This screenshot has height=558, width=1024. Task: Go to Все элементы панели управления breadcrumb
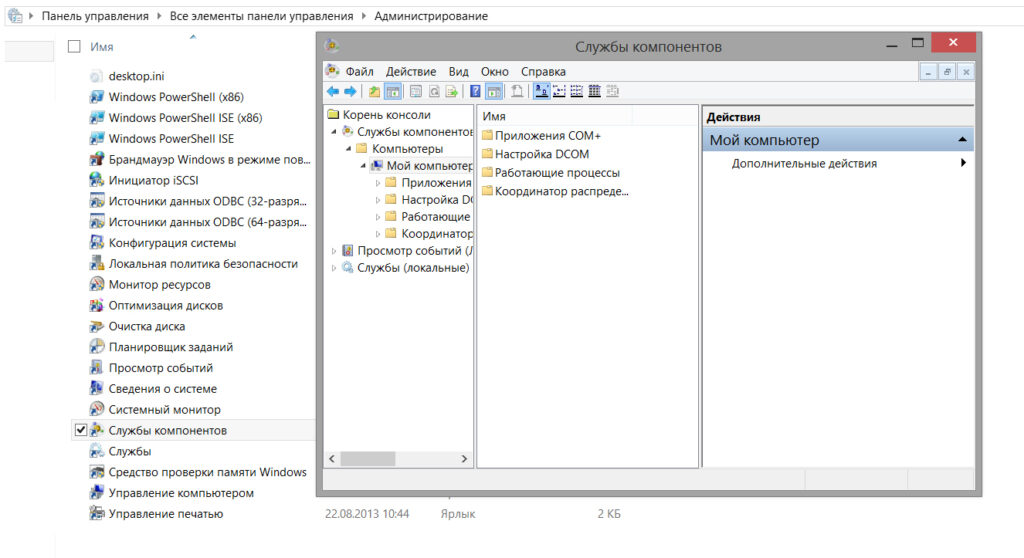261,16
